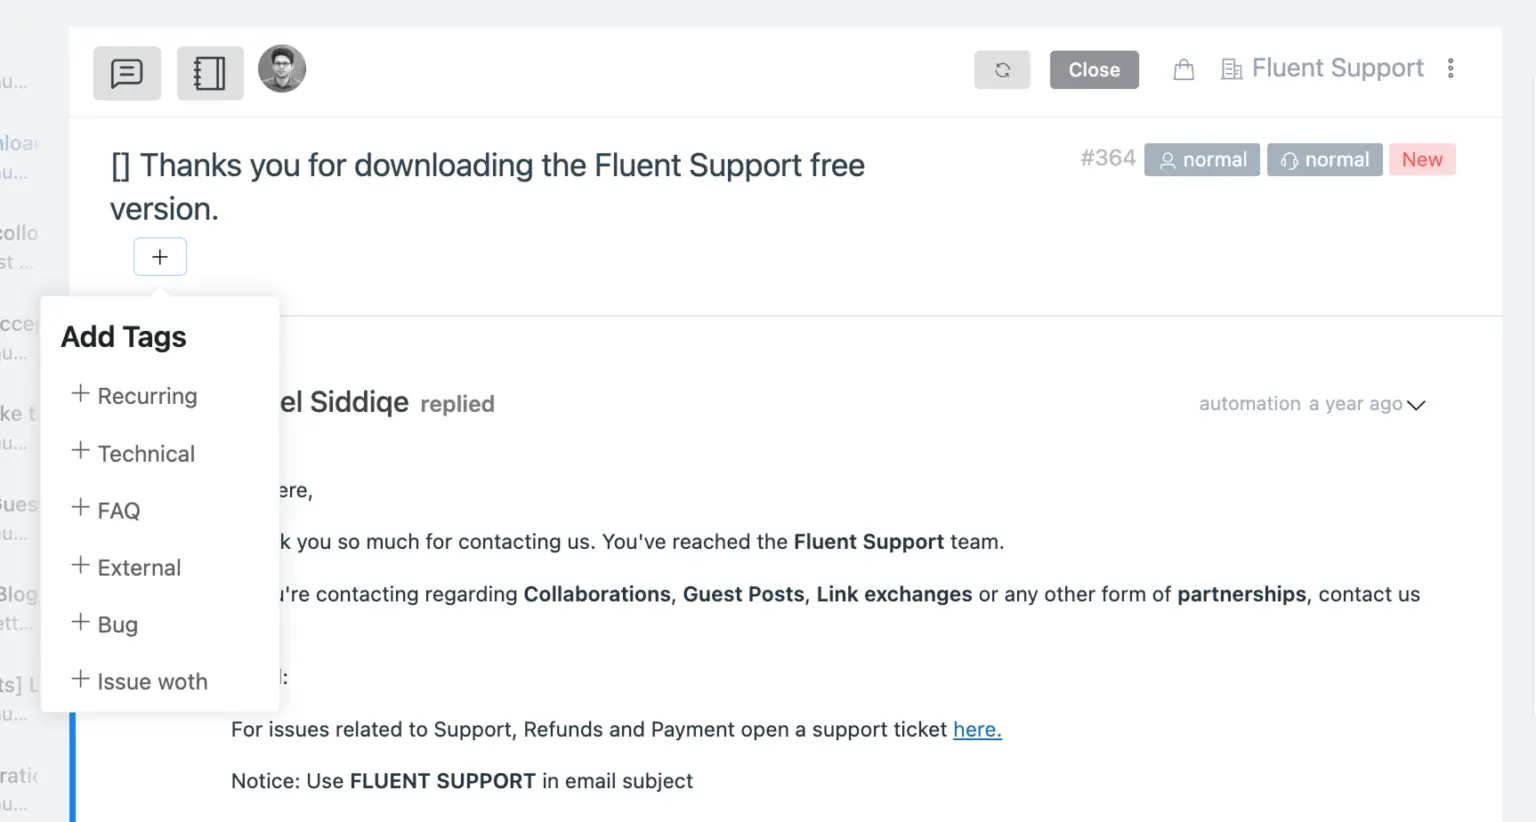
Task: Click the shopping bag product icon
Action: coord(1184,70)
